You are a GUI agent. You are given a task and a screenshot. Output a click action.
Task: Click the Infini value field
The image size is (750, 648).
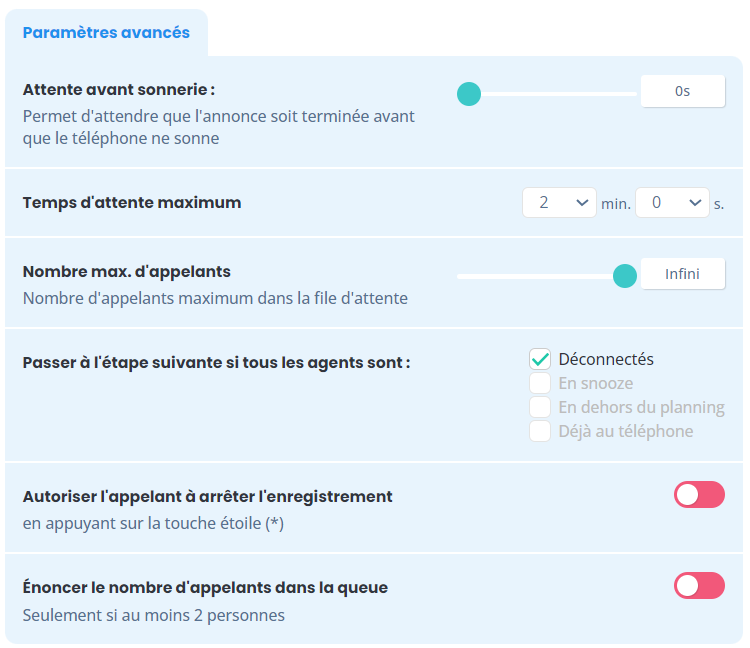(683, 274)
